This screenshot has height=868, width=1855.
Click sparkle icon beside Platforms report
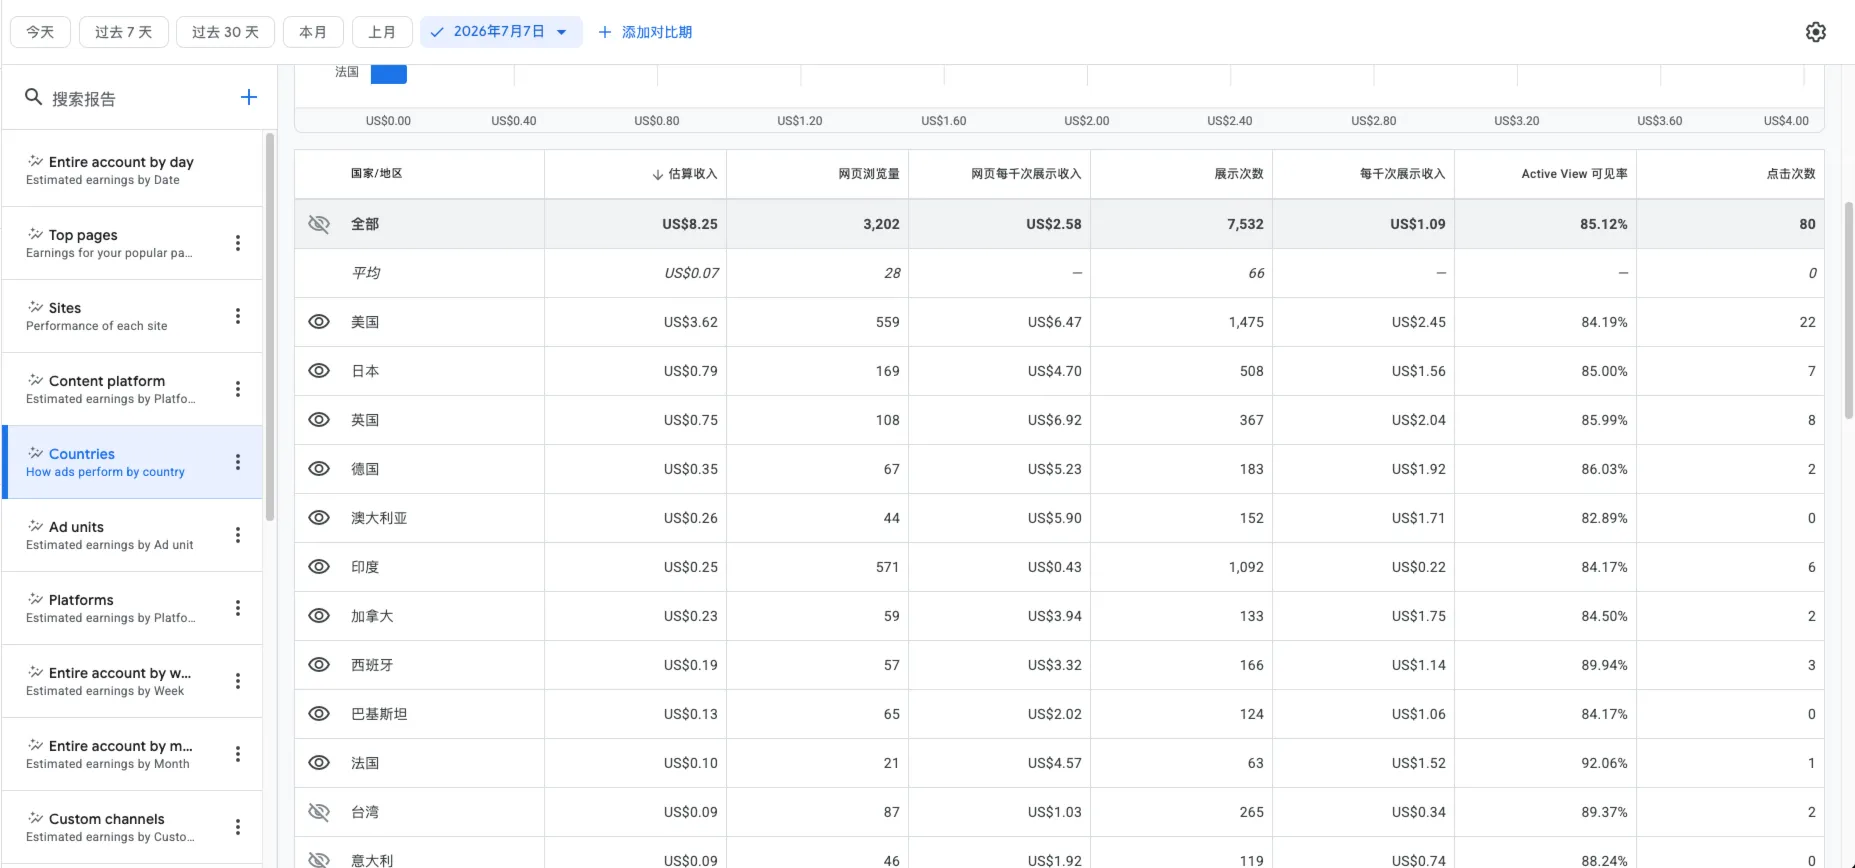36,599
